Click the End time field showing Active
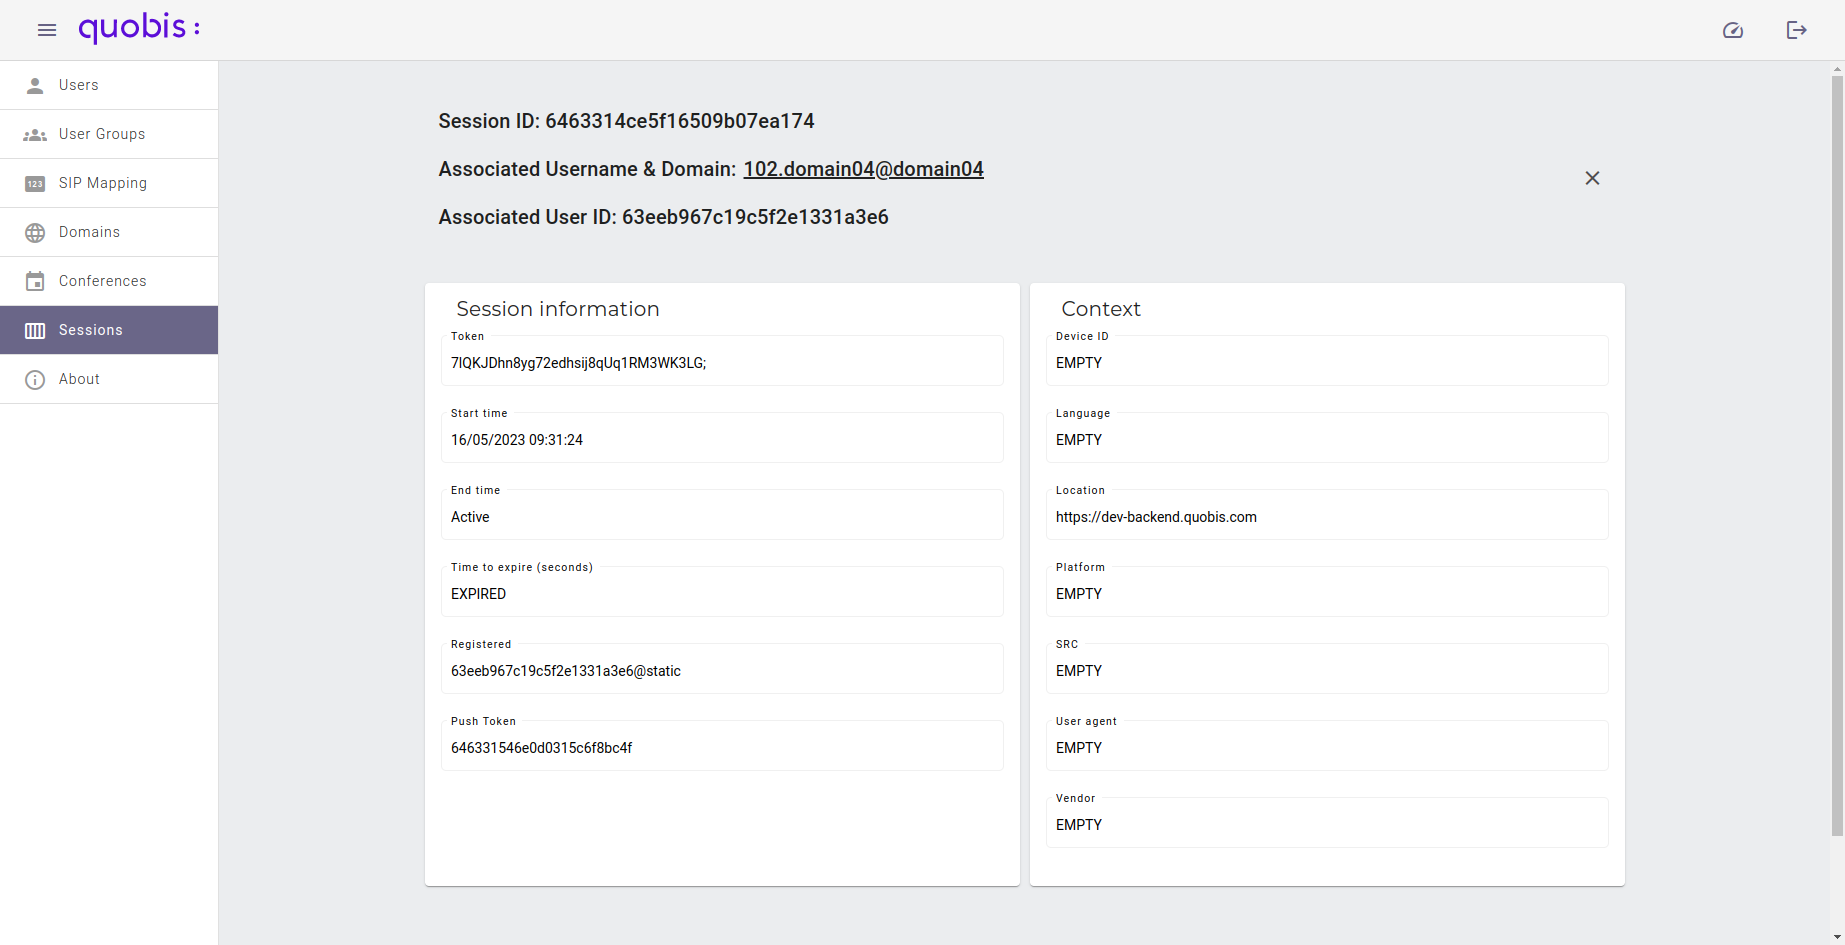 point(722,515)
